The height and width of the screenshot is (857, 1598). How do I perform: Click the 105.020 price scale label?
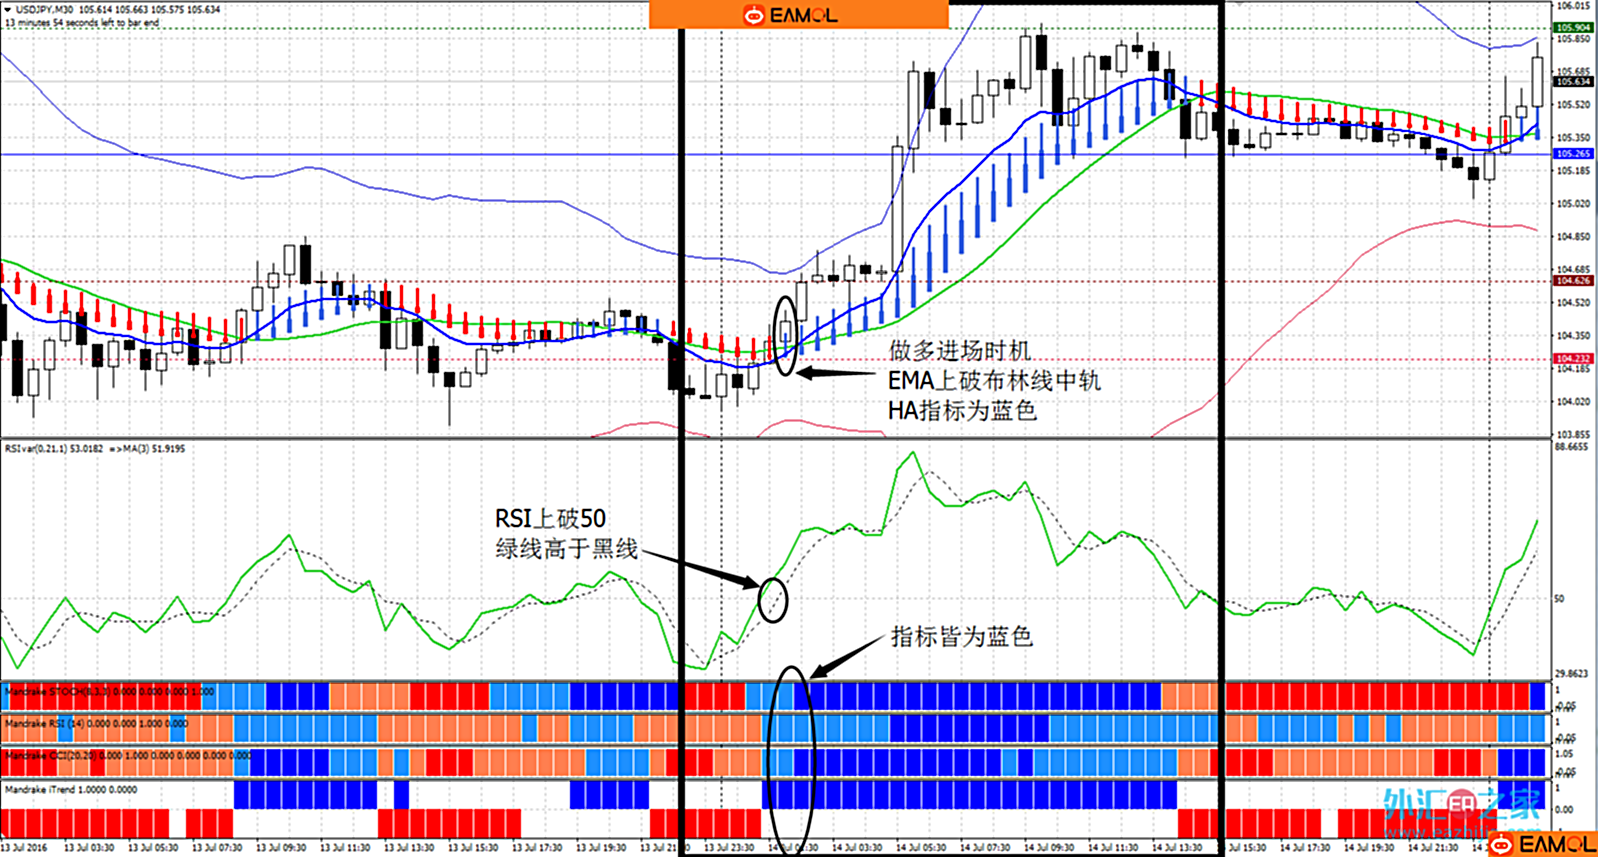coord(1574,203)
